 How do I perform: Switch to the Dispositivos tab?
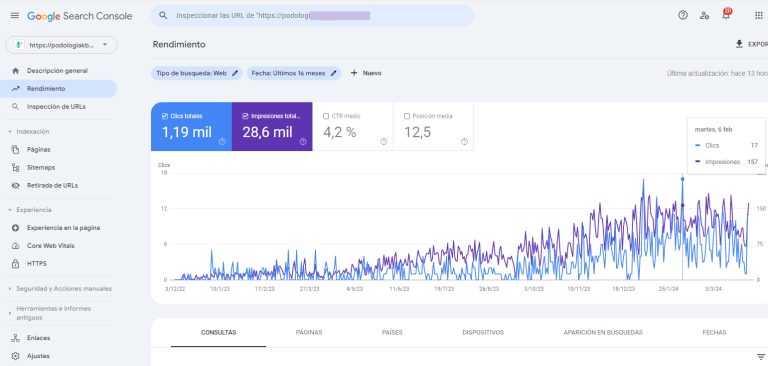483,332
